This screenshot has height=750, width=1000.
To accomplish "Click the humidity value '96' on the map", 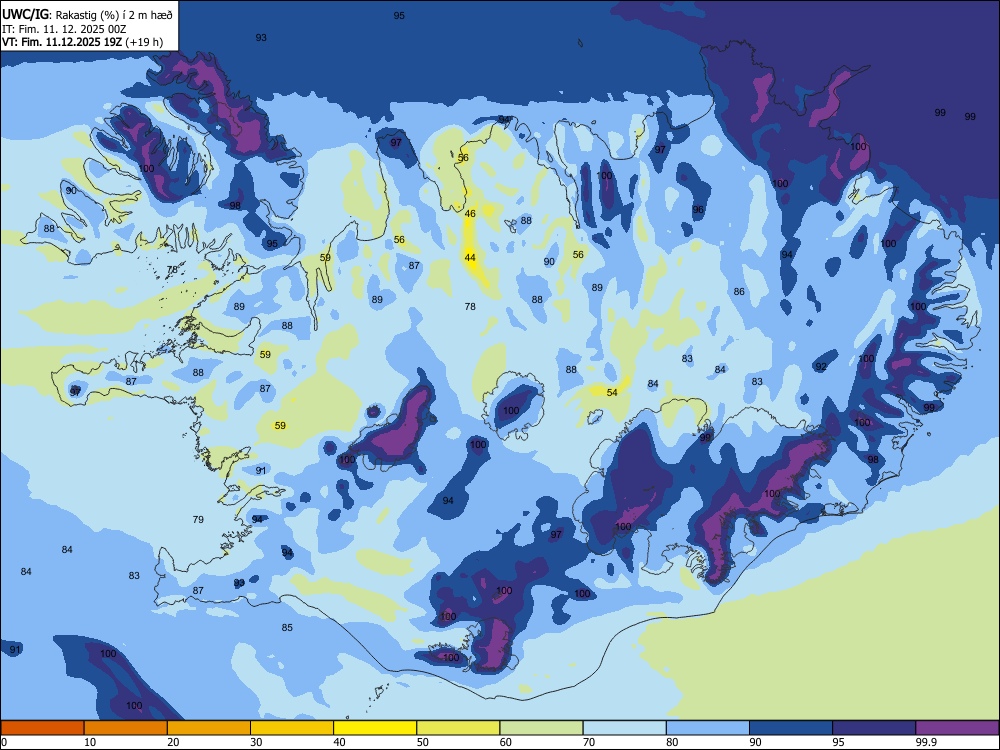I will (698, 209).
